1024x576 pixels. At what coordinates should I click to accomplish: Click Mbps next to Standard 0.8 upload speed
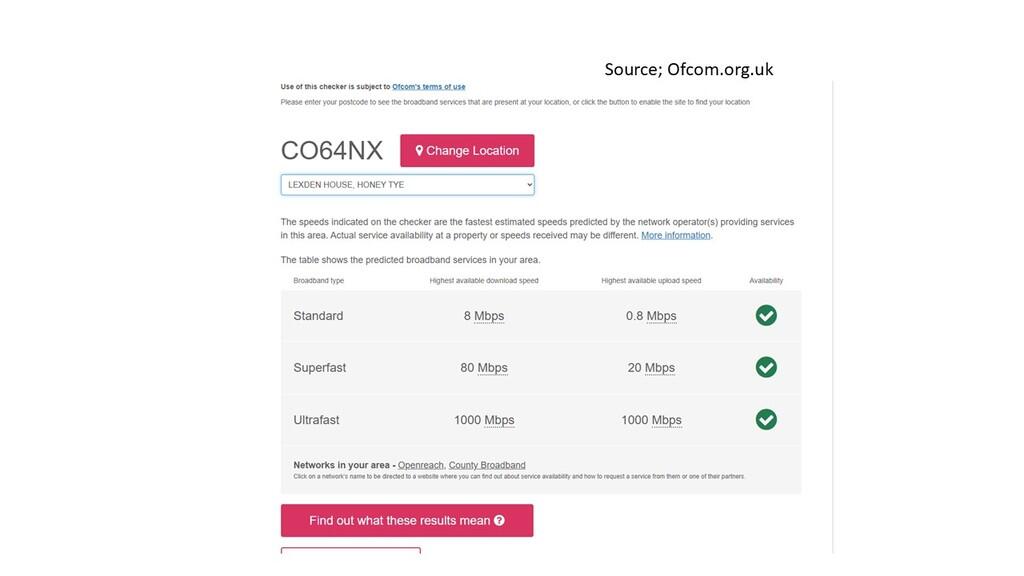pyautogui.click(x=662, y=316)
